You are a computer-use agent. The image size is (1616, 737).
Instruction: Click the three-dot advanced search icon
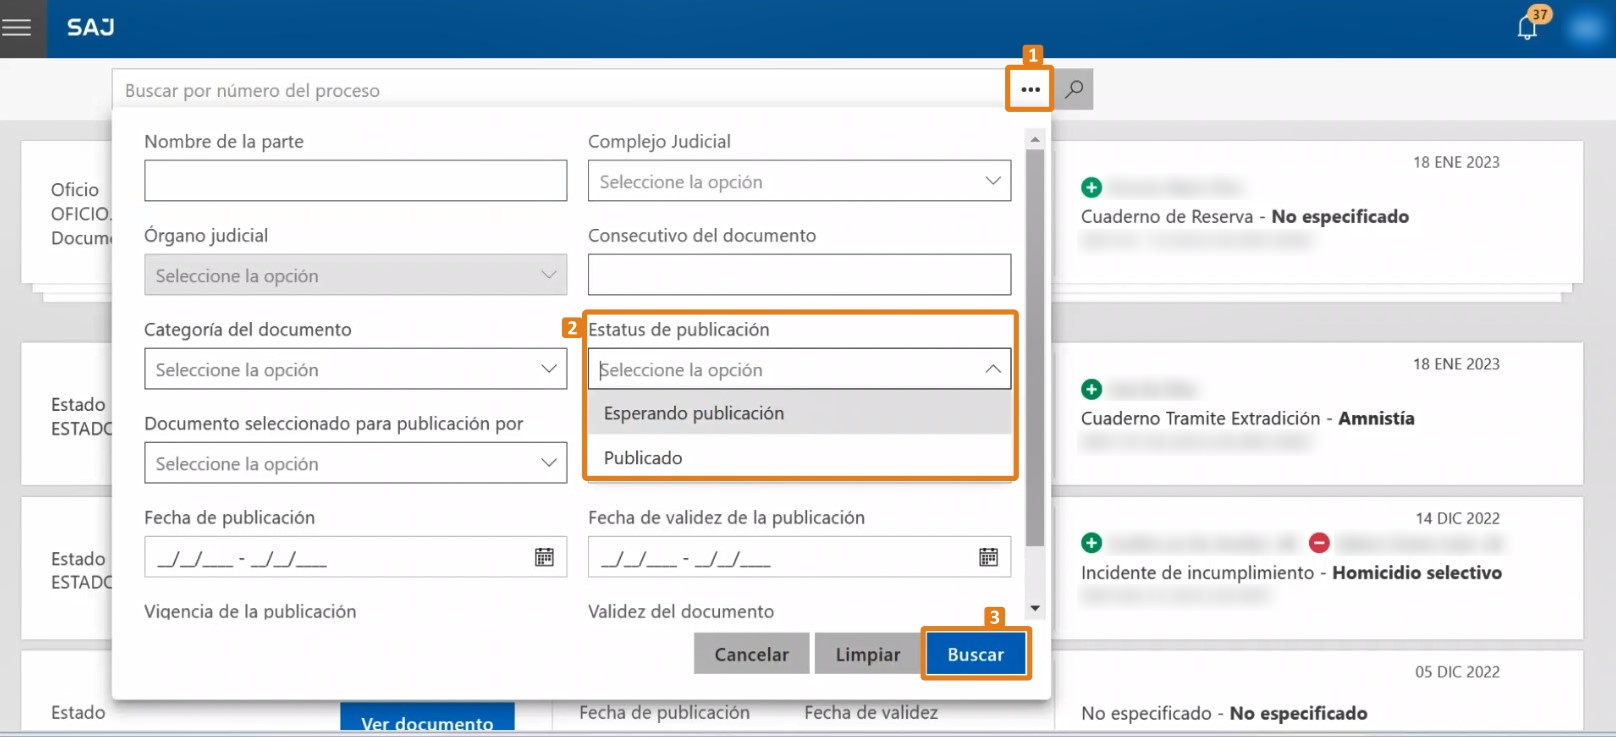1030,89
